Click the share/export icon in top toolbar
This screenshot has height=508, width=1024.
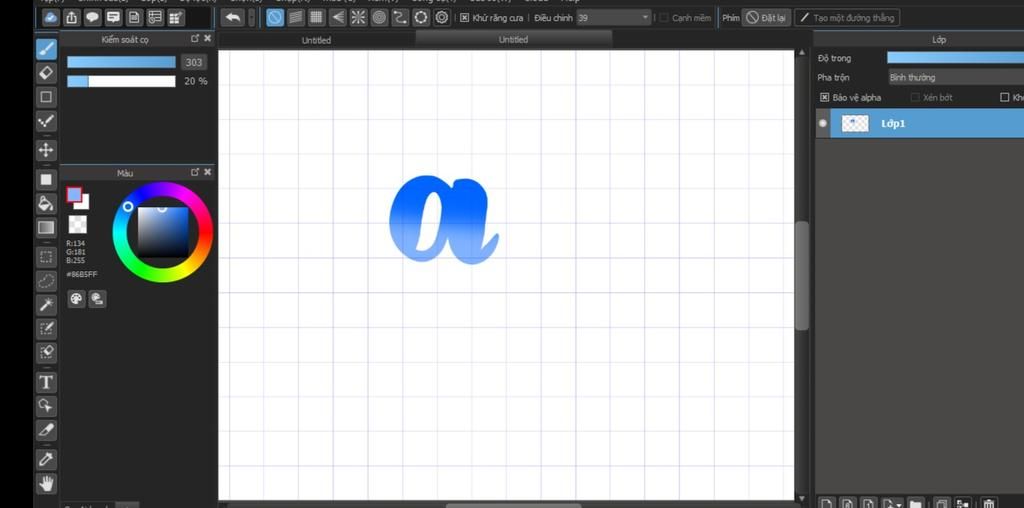tap(72, 18)
